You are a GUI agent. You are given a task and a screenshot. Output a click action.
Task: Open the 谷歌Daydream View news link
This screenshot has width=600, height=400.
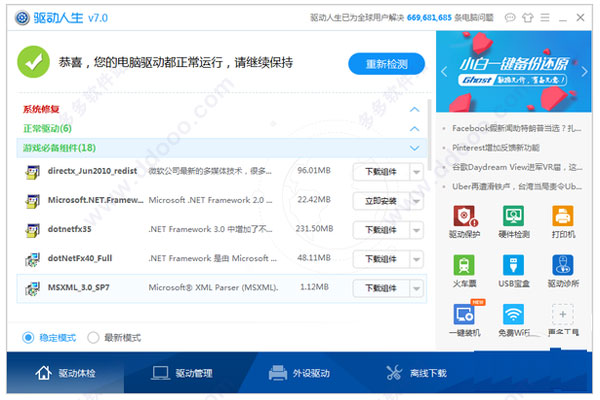tap(517, 167)
